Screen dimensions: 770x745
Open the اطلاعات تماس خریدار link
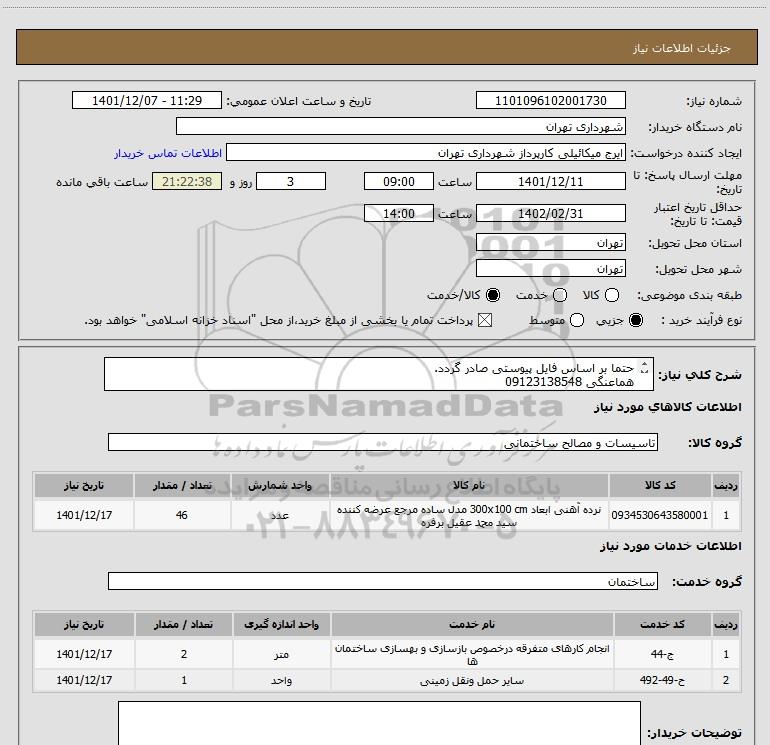(x=168, y=153)
